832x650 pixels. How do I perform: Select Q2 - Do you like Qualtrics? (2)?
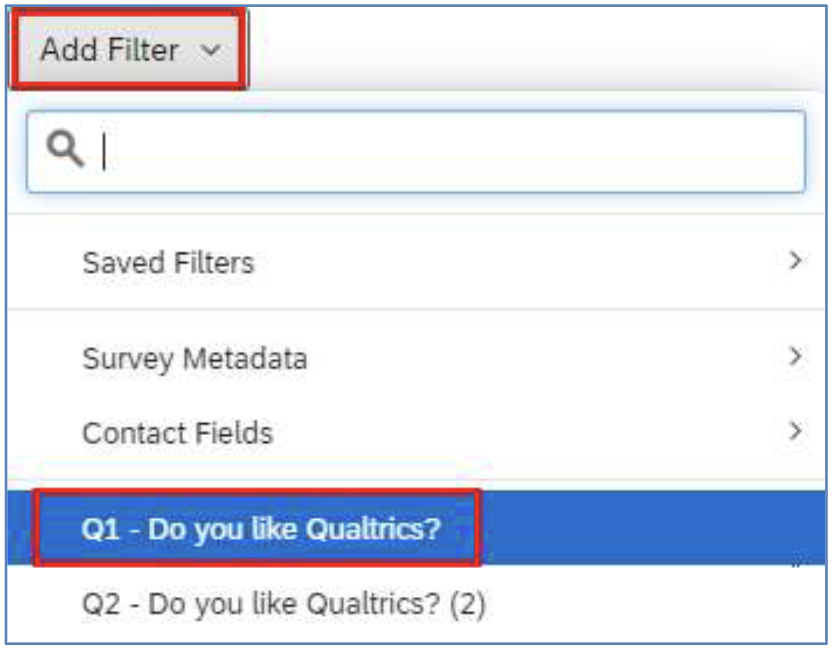tap(416, 603)
